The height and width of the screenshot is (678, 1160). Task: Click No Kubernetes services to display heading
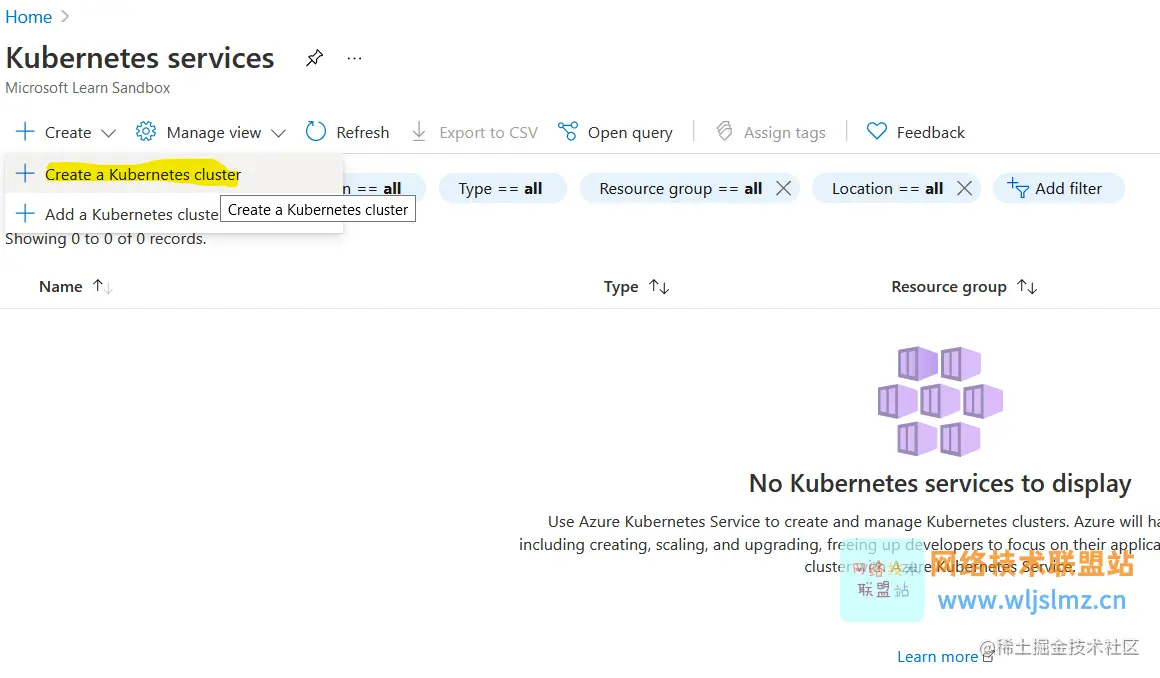[940, 483]
